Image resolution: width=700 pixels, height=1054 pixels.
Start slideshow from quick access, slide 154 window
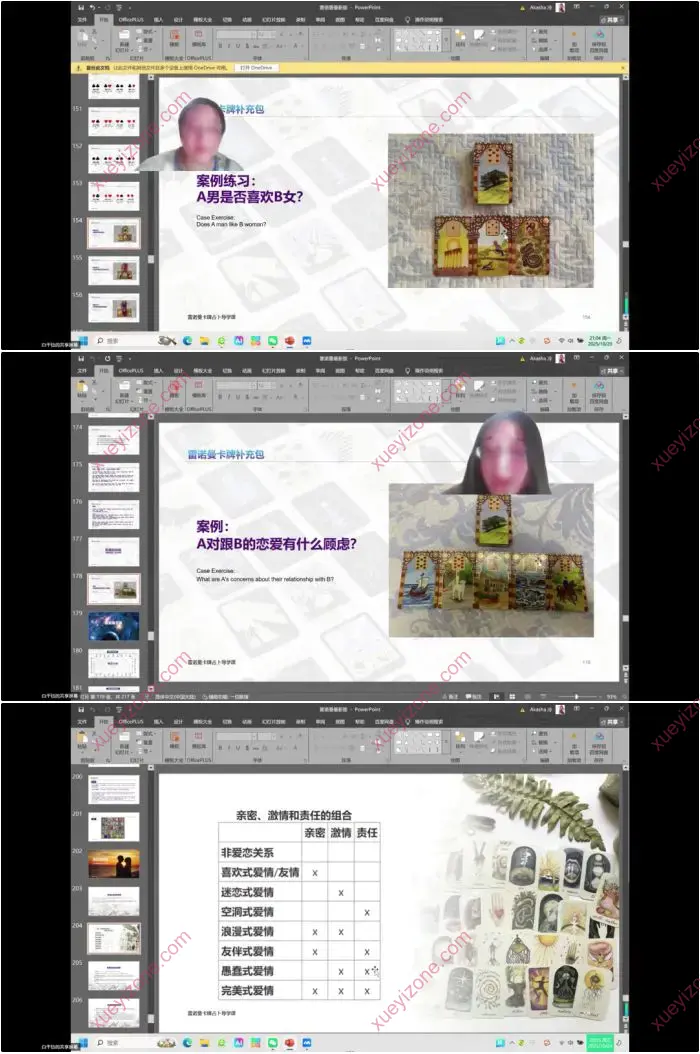tap(118, 7)
